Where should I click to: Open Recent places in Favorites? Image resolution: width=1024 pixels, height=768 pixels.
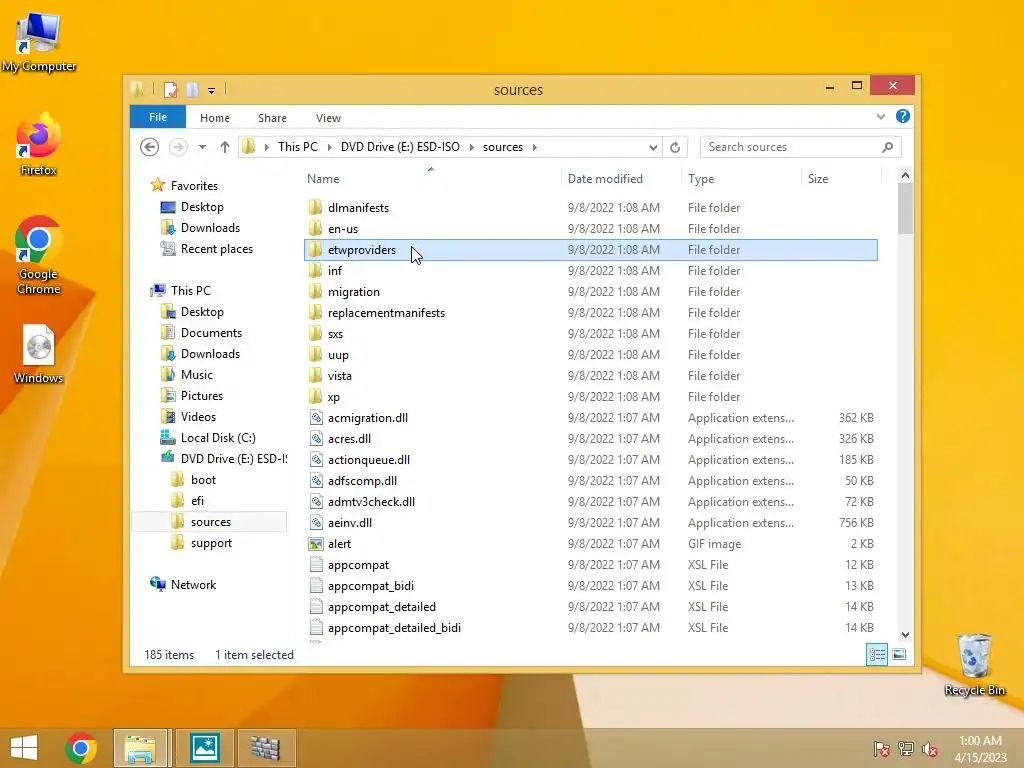click(x=216, y=249)
